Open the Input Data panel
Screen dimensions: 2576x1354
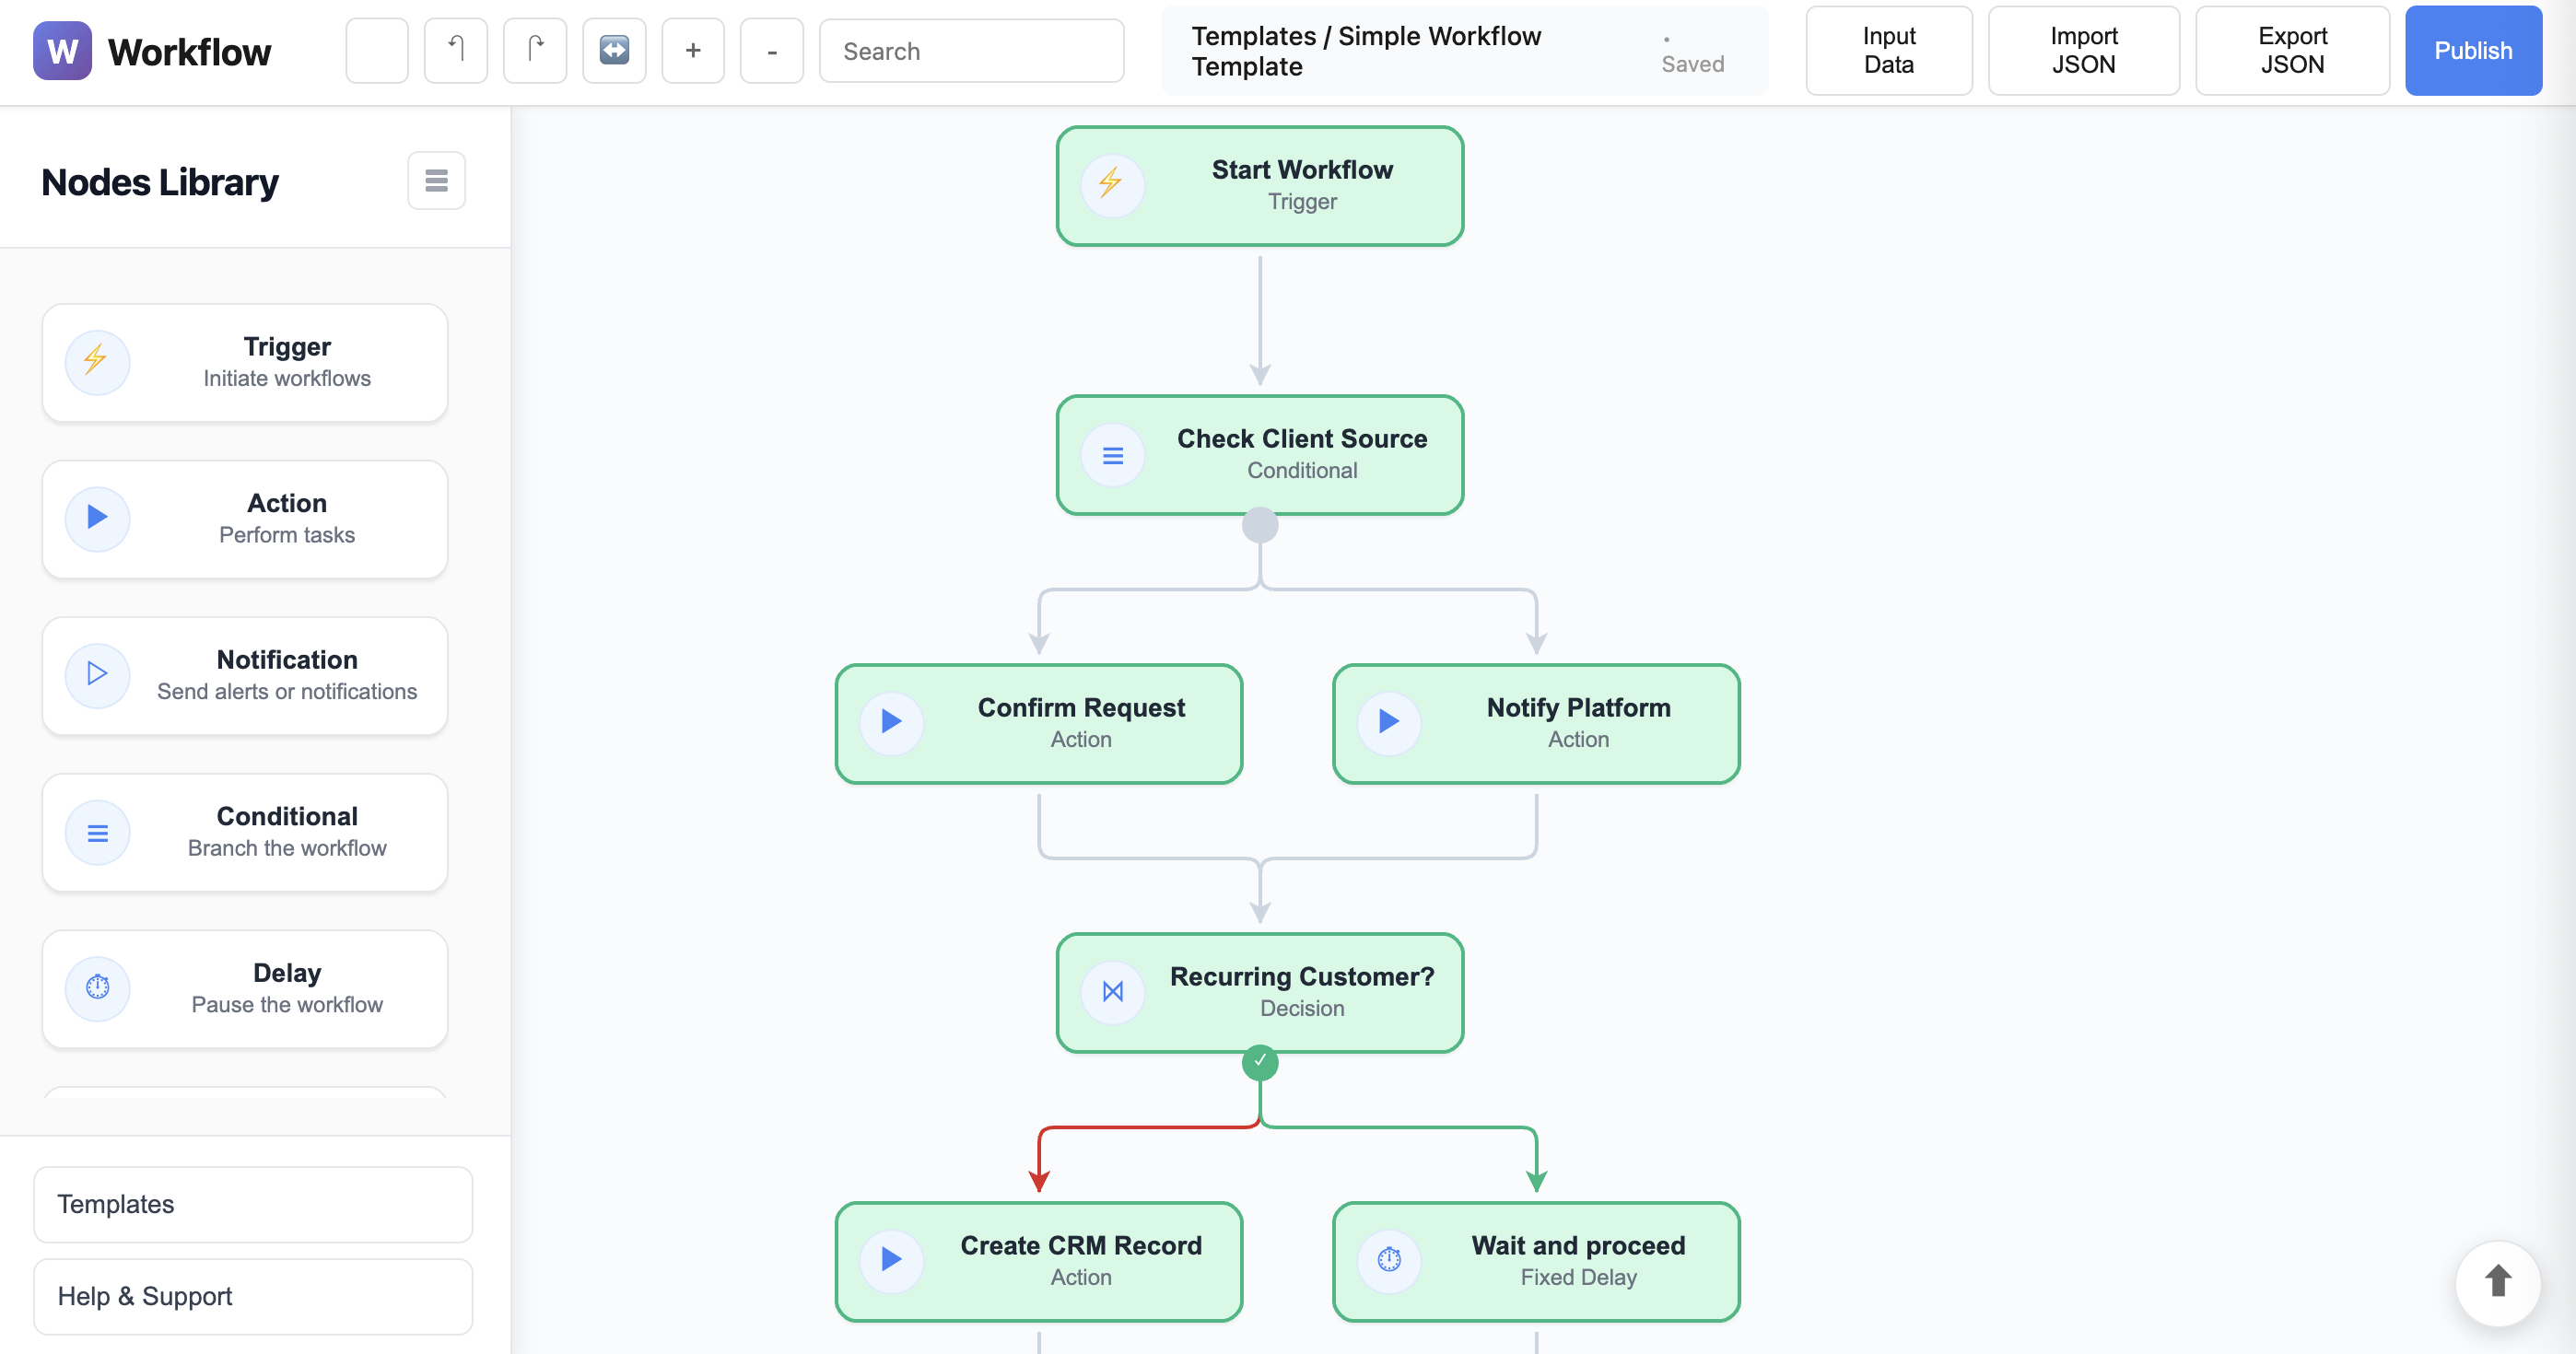(x=1888, y=50)
